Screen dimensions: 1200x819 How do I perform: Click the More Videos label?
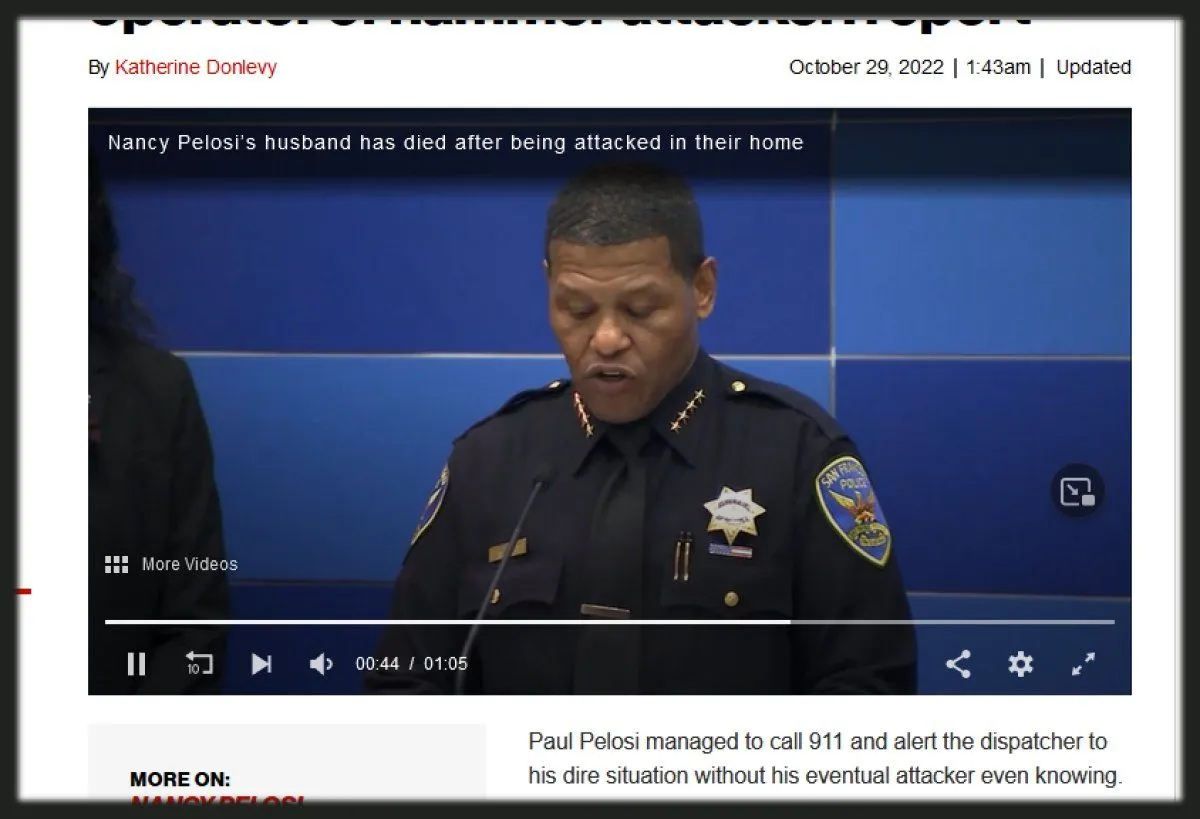pyautogui.click(x=189, y=564)
